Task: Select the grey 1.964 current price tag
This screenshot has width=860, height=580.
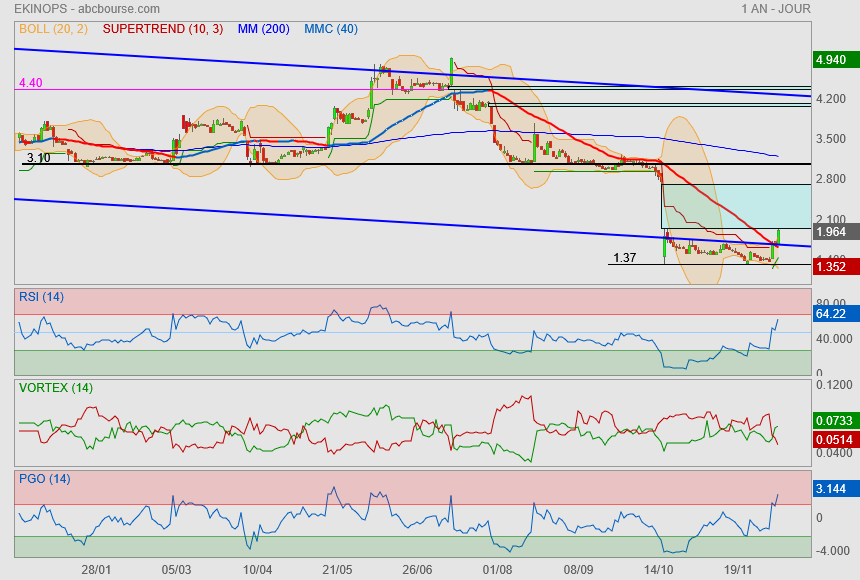Action: [x=831, y=232]
